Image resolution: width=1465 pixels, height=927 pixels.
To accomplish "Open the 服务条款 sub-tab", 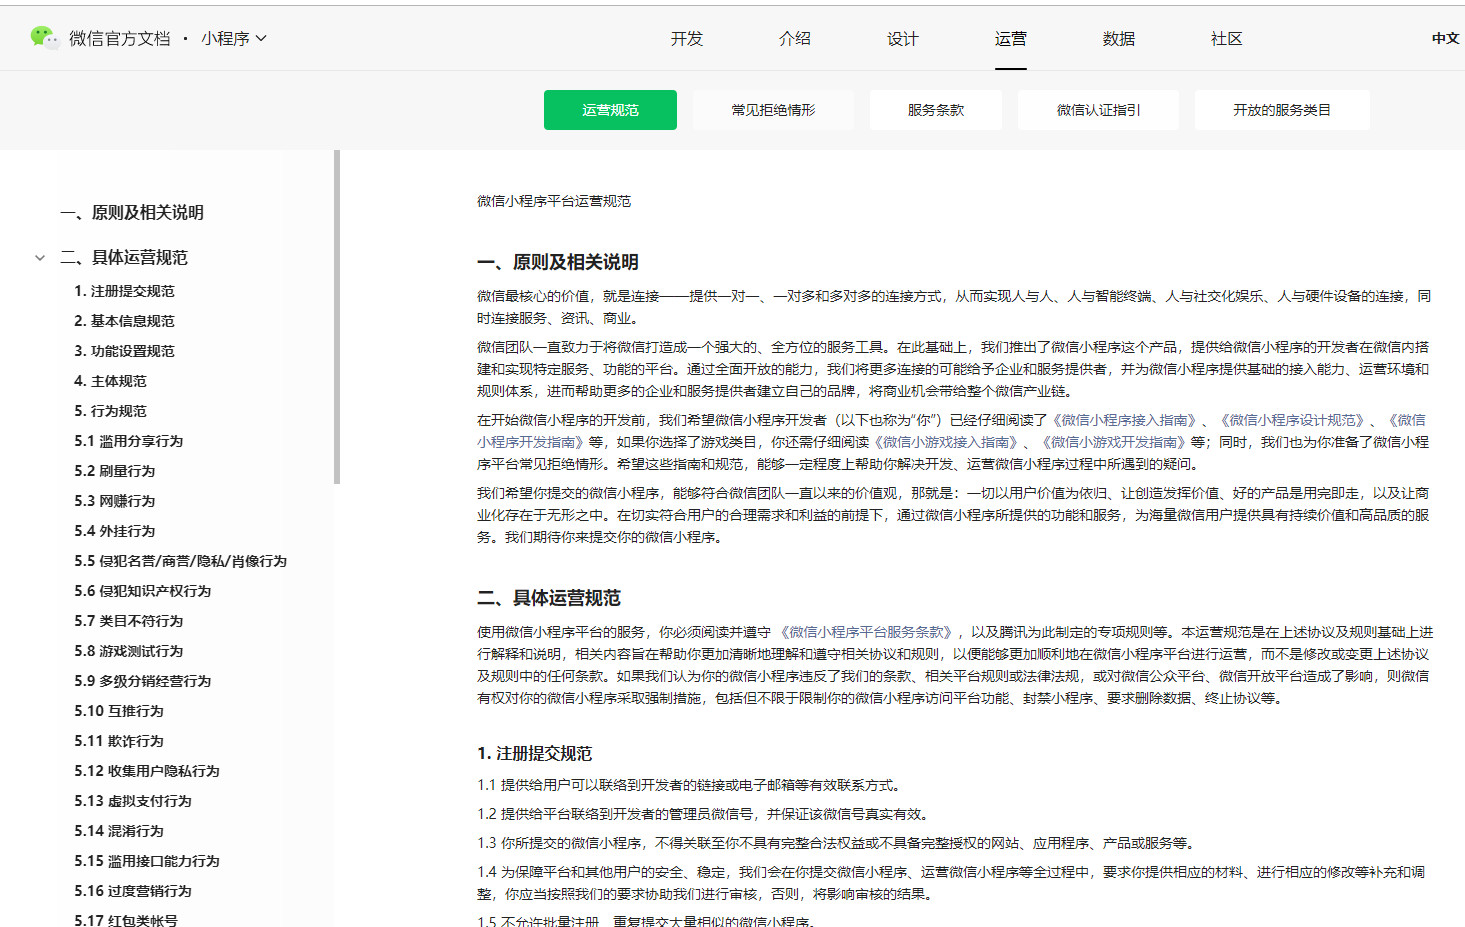I will 936,110.
